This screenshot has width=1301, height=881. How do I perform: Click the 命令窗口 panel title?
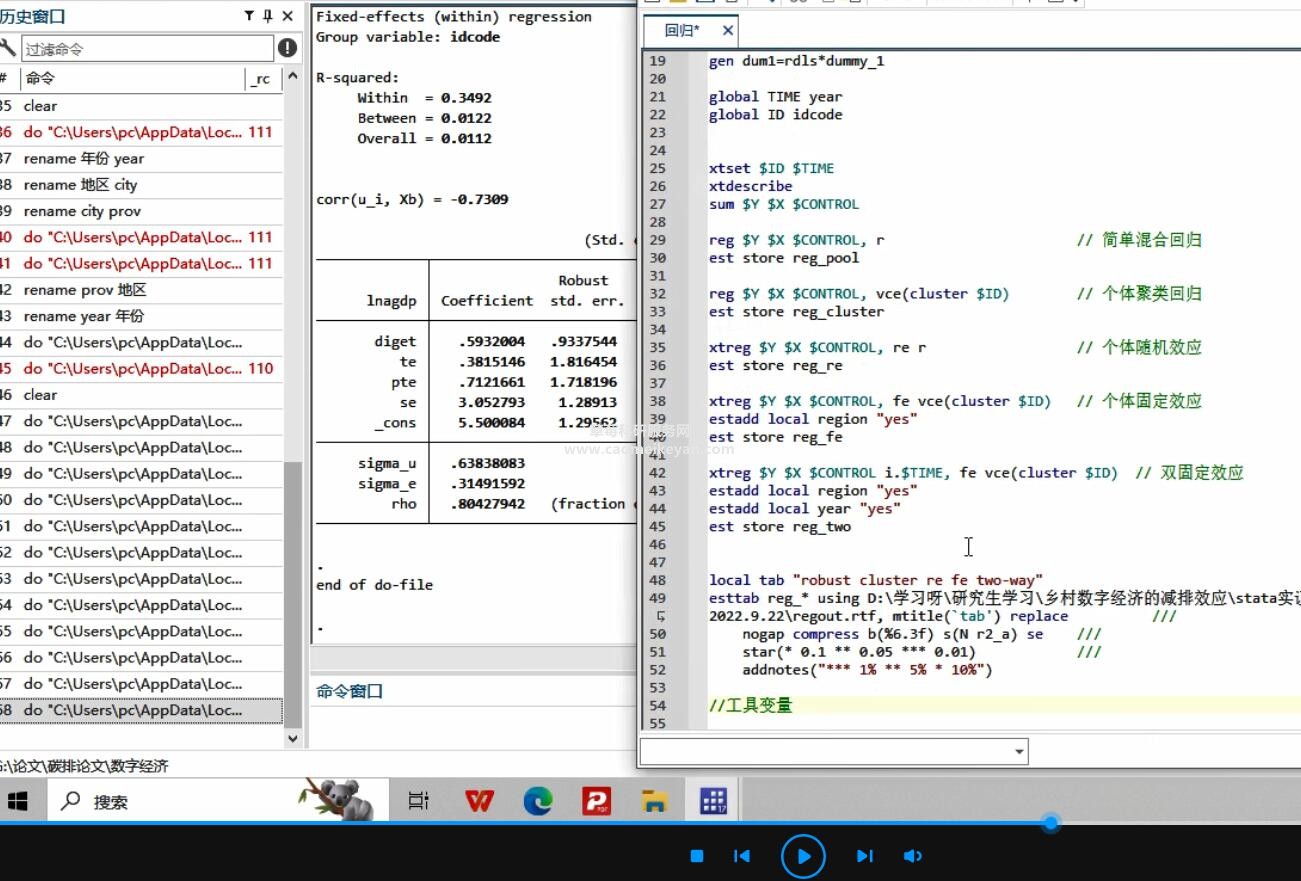(x=350, y=691)
